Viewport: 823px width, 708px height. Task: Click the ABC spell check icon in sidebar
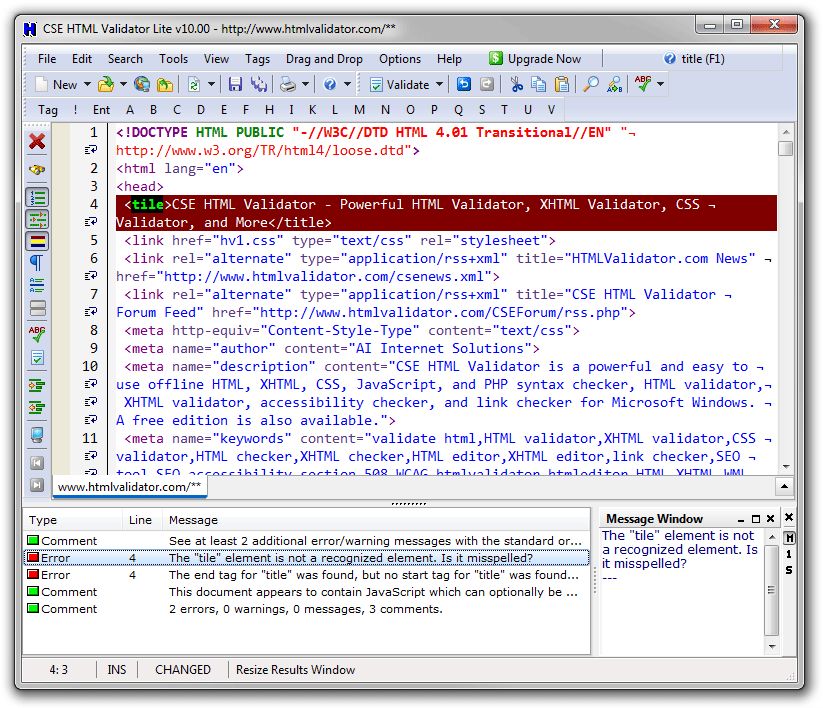click(x=37, y=333)
